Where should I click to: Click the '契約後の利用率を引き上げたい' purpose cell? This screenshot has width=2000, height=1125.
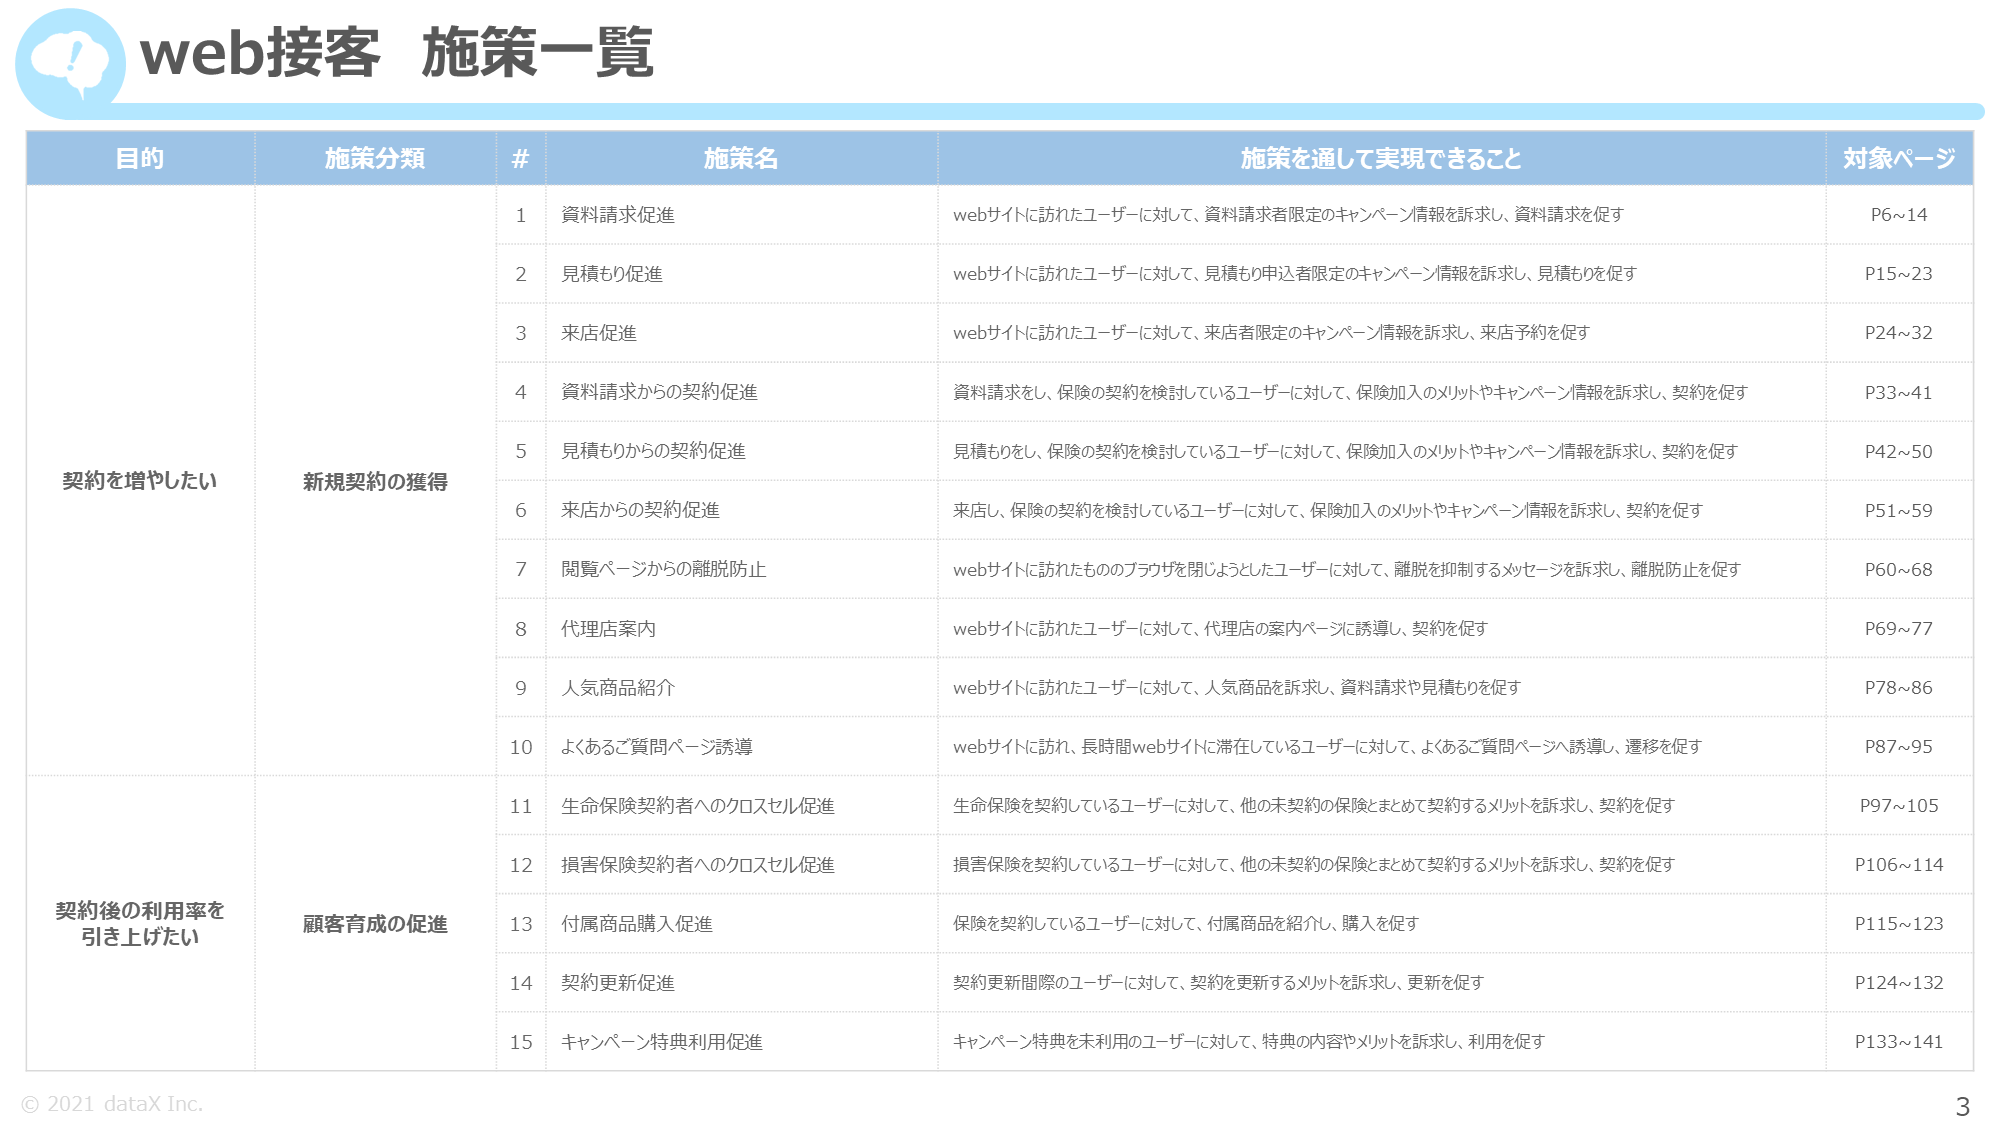(x=140, y=923)
